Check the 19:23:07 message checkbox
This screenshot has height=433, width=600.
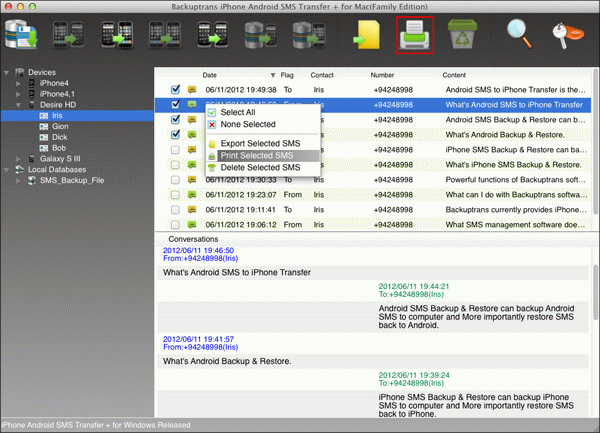tap(175, 195)
